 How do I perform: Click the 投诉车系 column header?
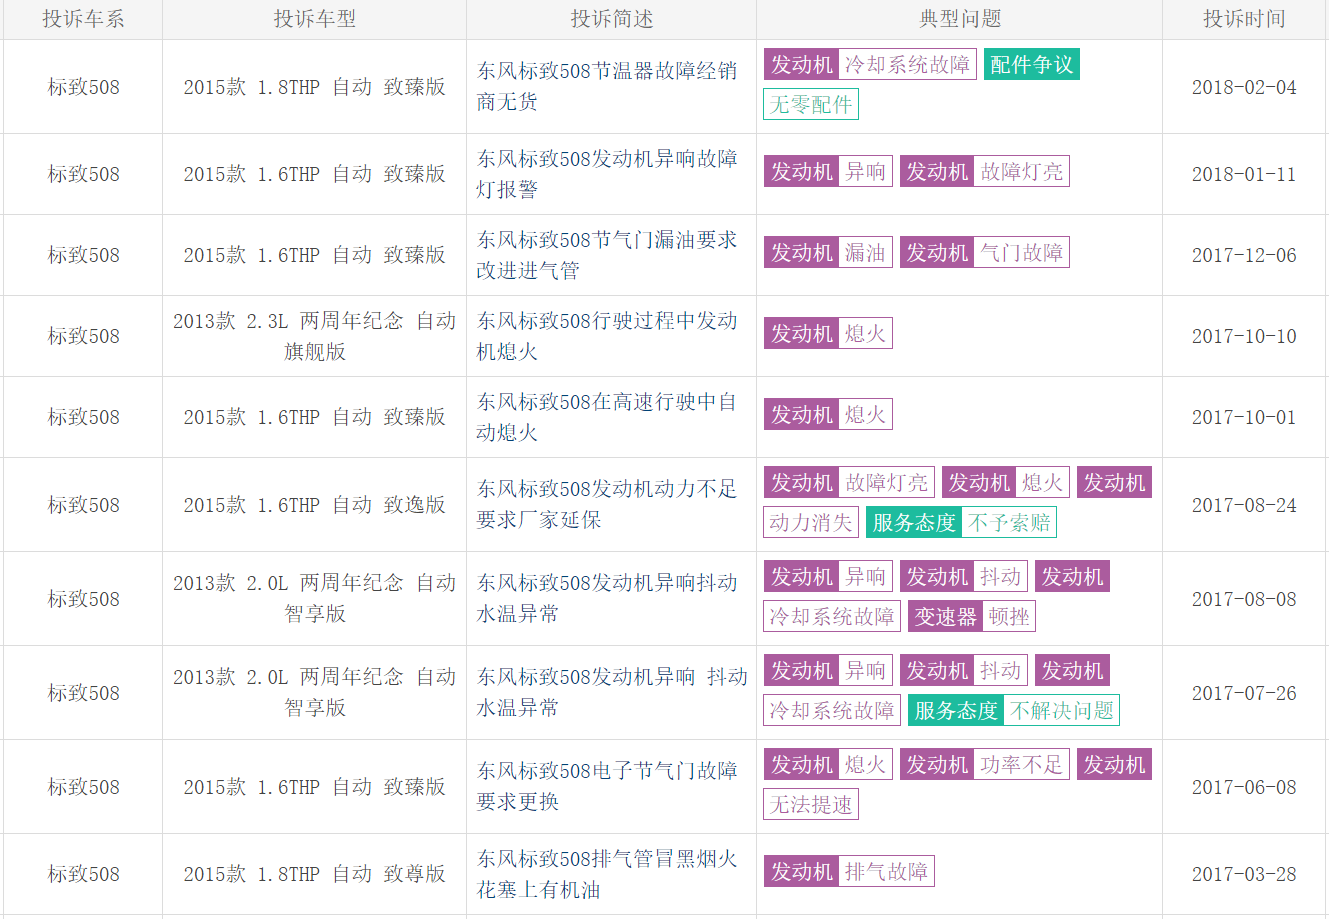(x=83, y=19)
